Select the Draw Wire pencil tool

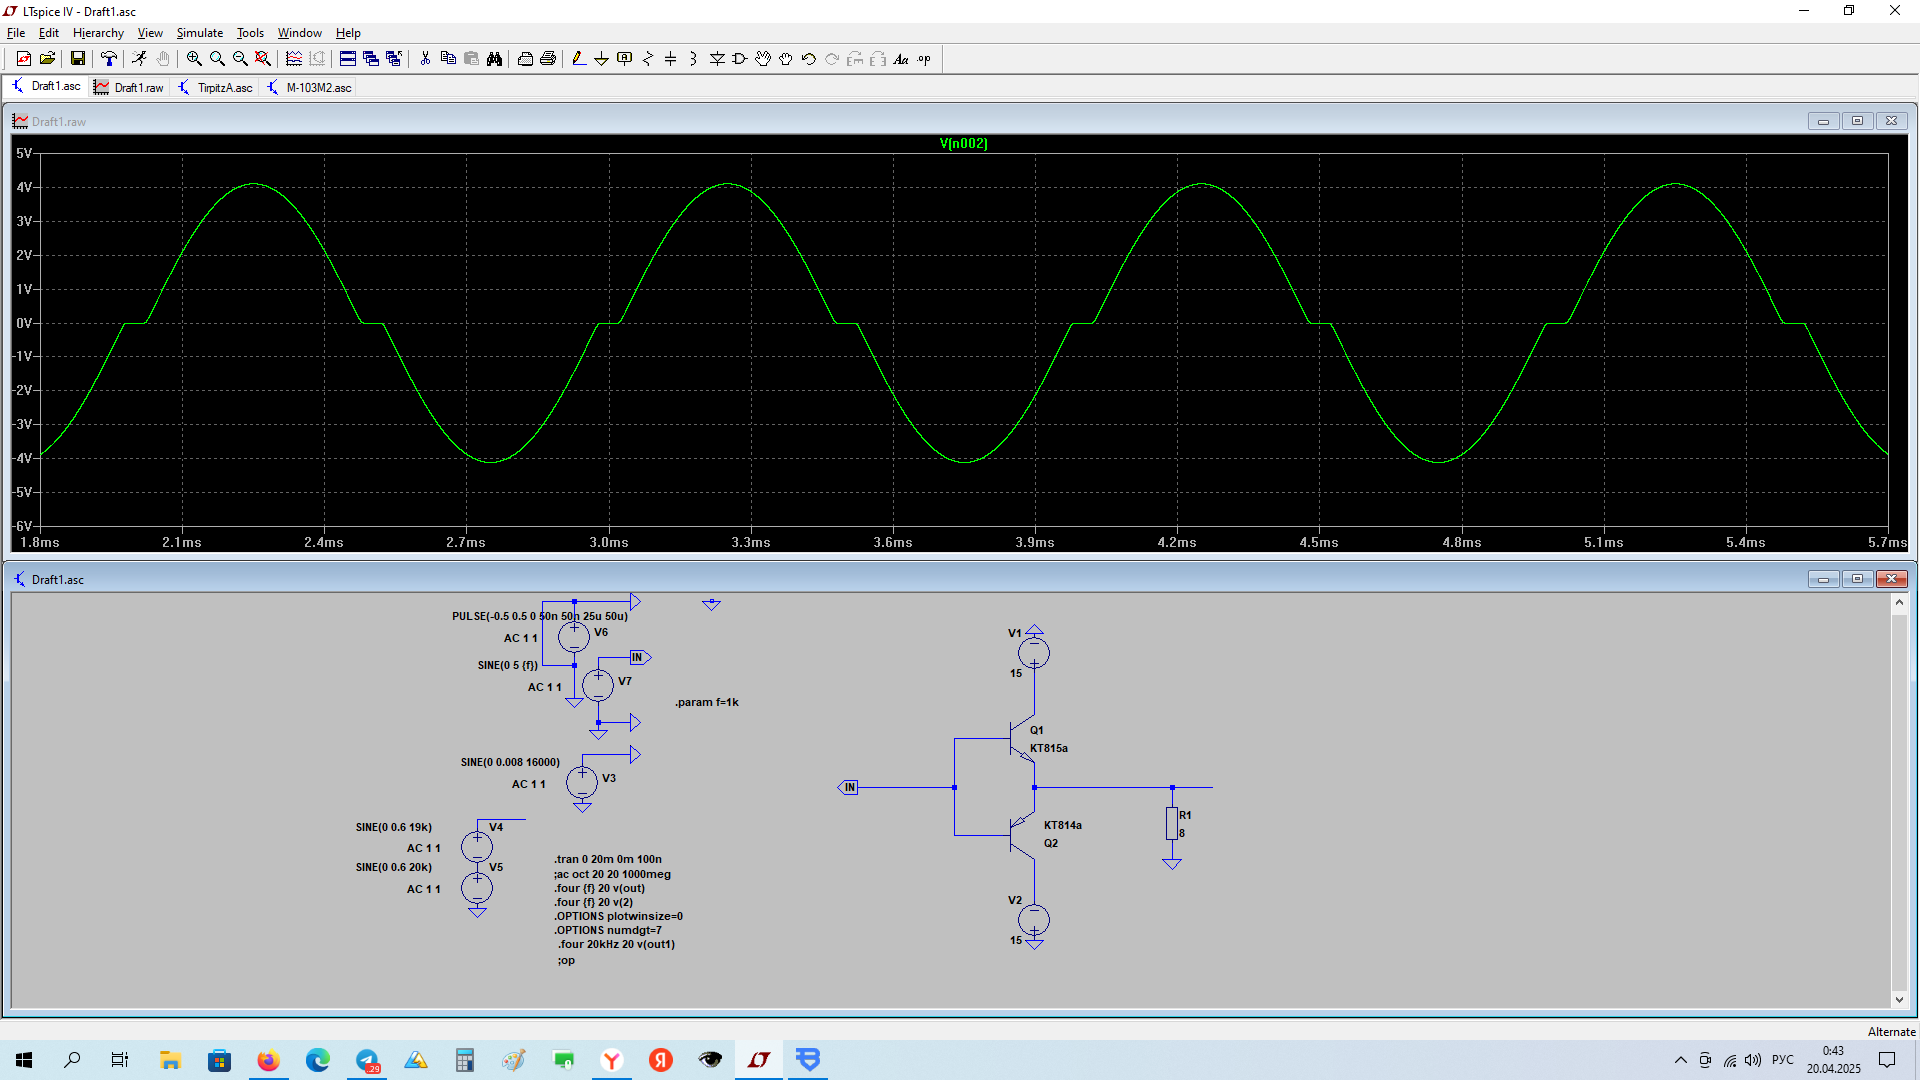(x=579, y=59)
